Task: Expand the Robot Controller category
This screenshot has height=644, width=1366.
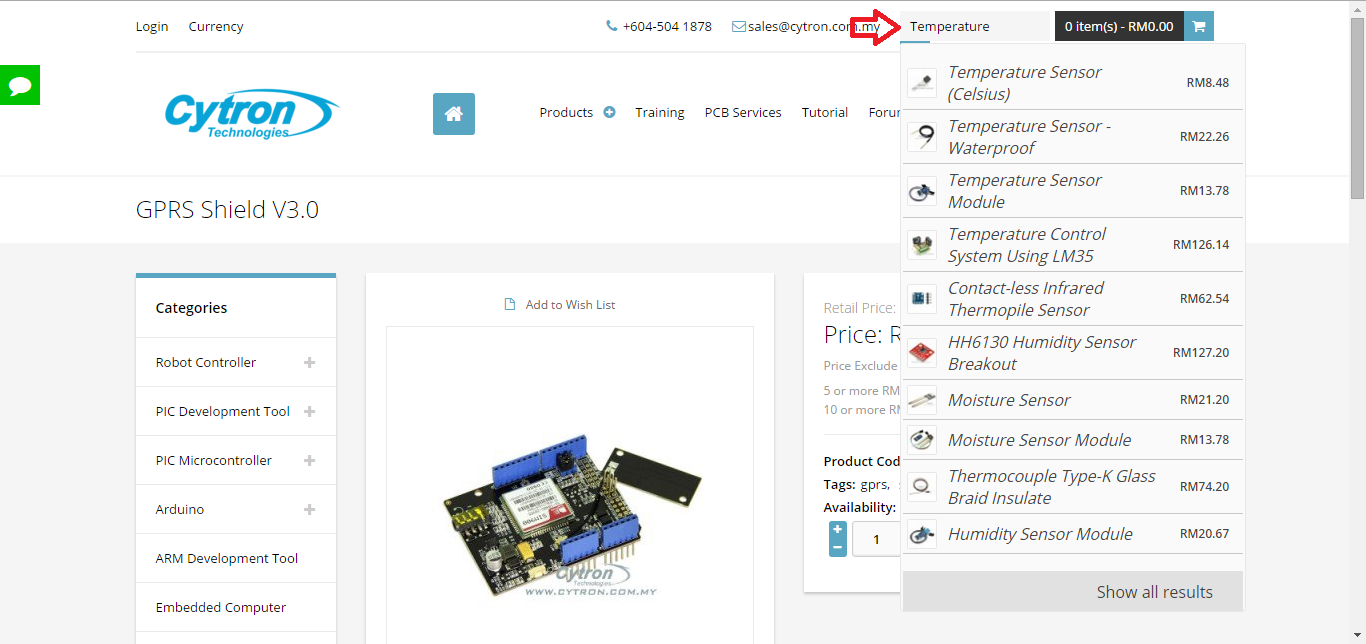Action: [310, 363]
